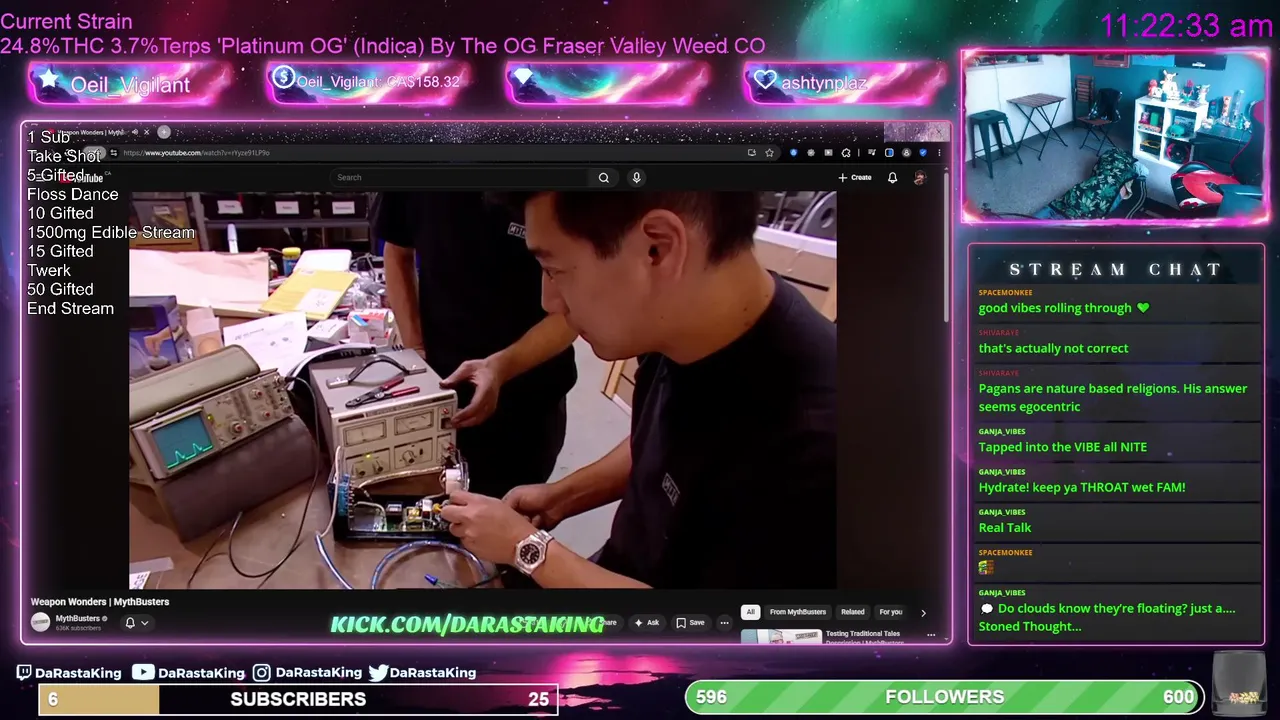Image resolution: width=1280 pixels, height=720 pixels.
Task: Select the From MythBusters chip
Action: click(798, 612)
